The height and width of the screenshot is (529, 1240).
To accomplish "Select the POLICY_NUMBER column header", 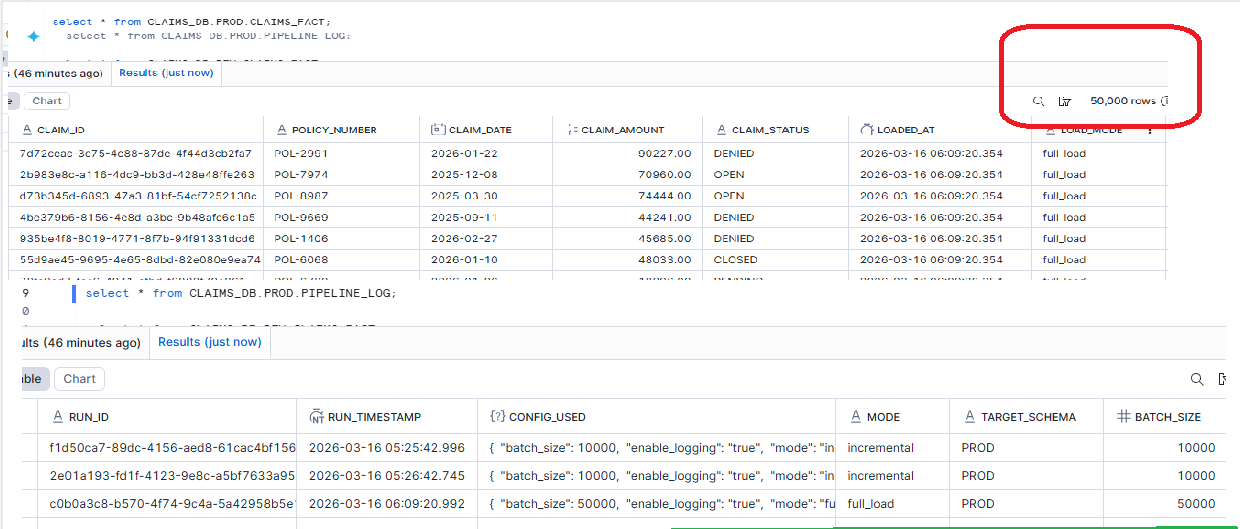I will 334,130.
